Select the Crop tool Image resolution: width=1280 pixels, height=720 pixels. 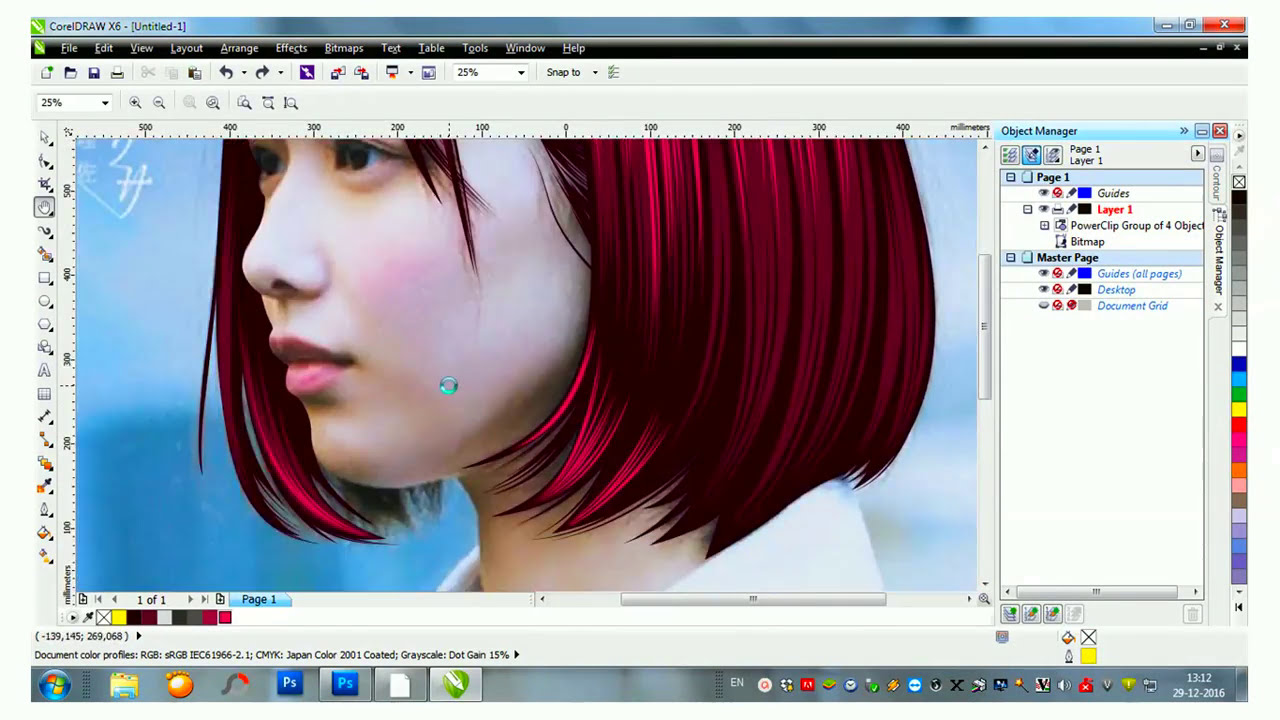pyautogui.click(x=45, y=184)
